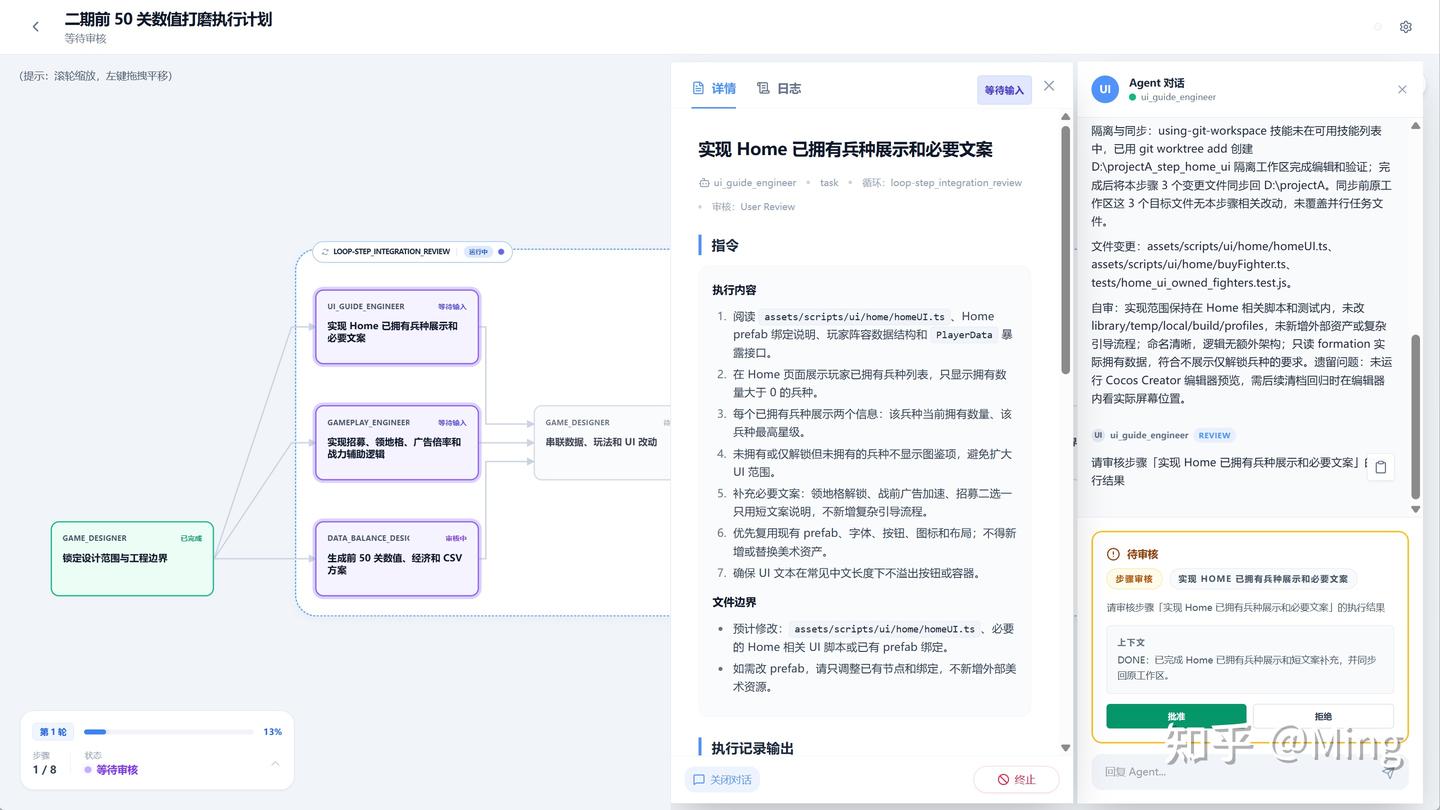Reject the step with 拒绝
This screenshot has width=1440, height=810.
click(x=1323, y=716)
